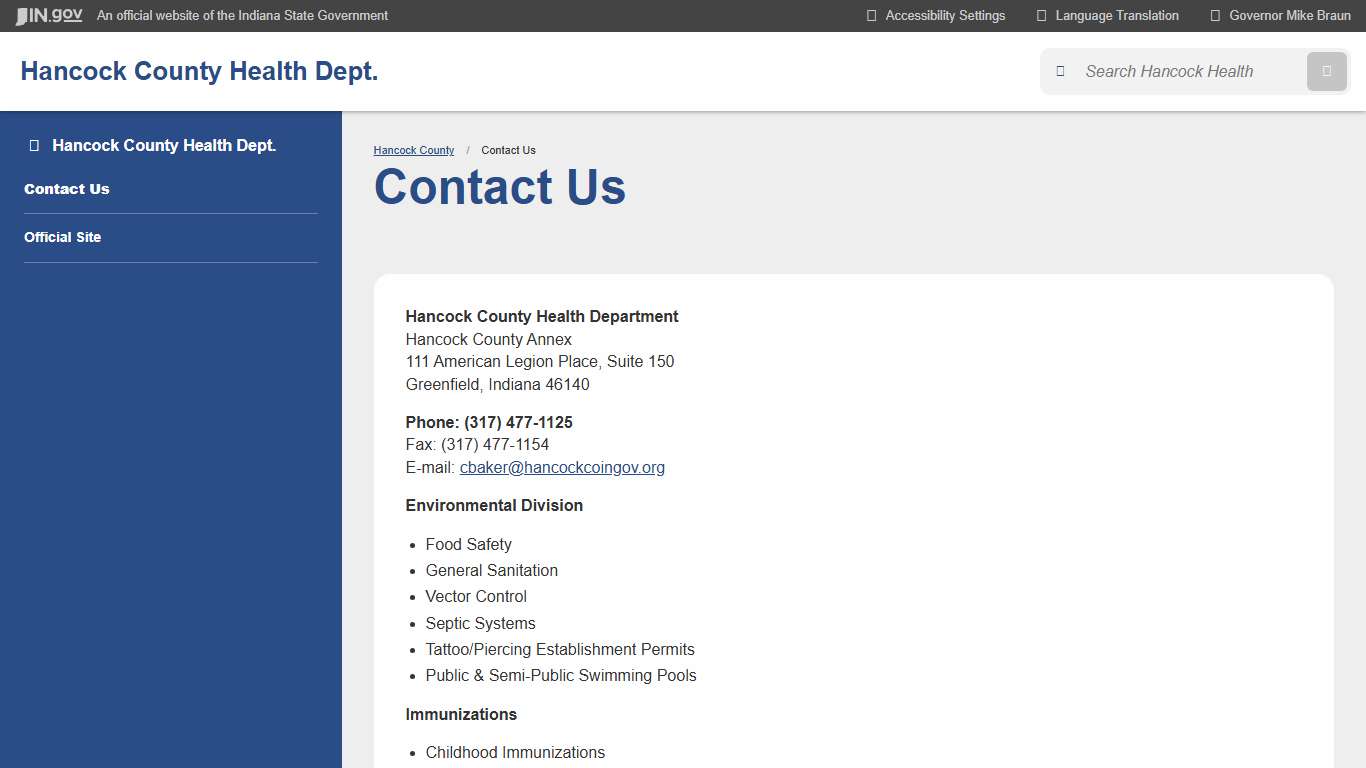Screen dimensions: 1366x768
Task: Open Official Site from the sidebar menu
Action: click(x=62, y=237)
